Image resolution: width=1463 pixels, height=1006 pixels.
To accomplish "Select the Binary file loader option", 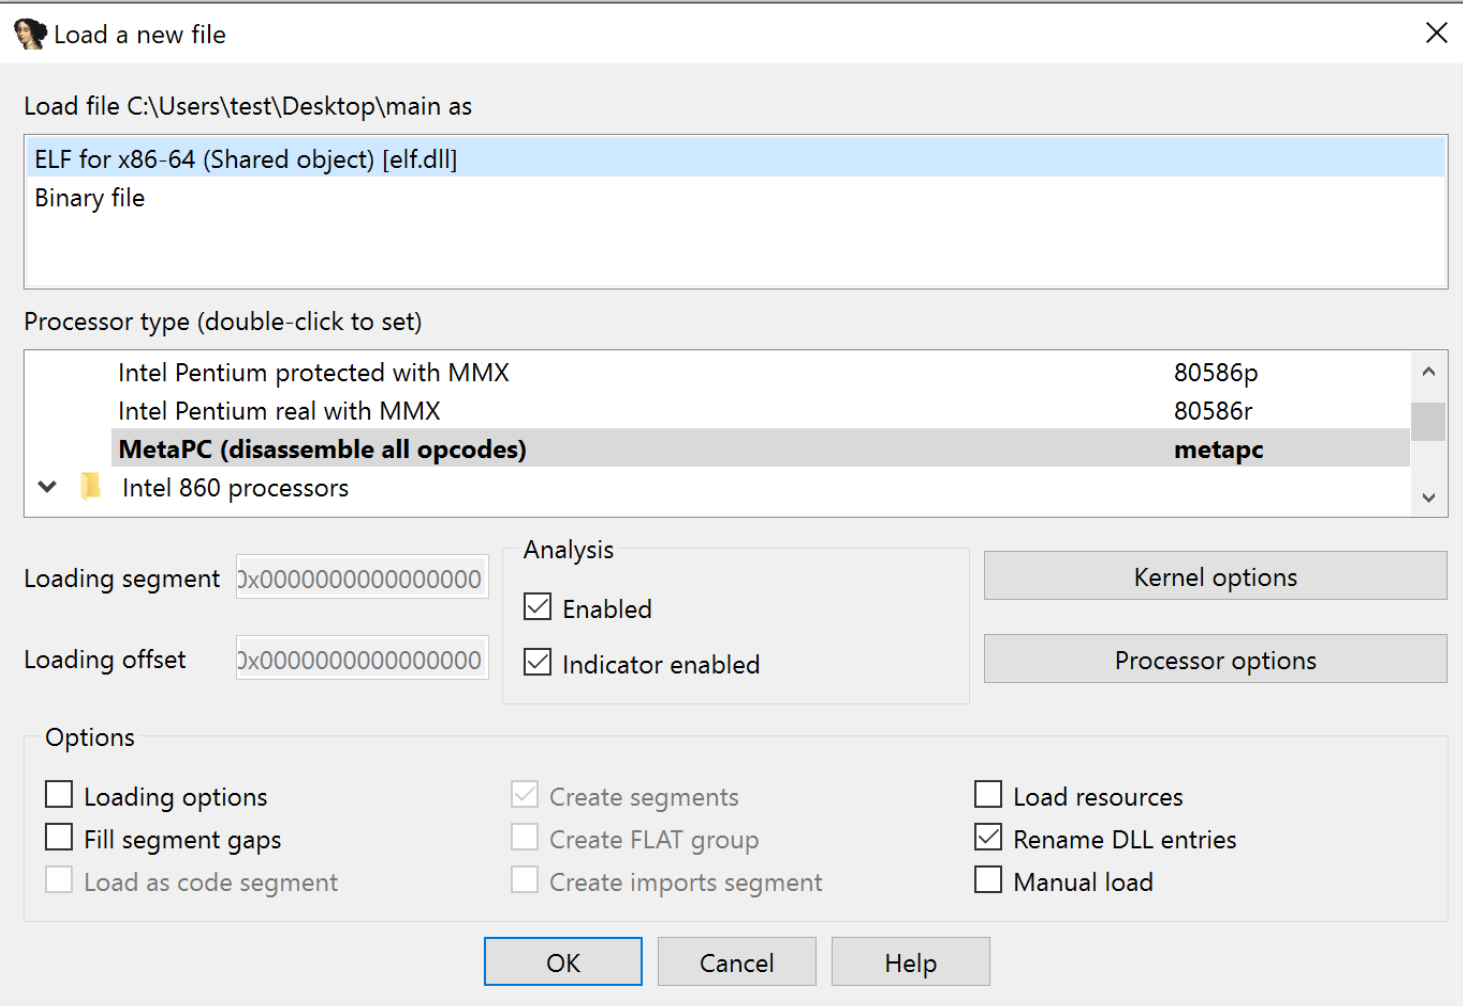I will point(90,198).
